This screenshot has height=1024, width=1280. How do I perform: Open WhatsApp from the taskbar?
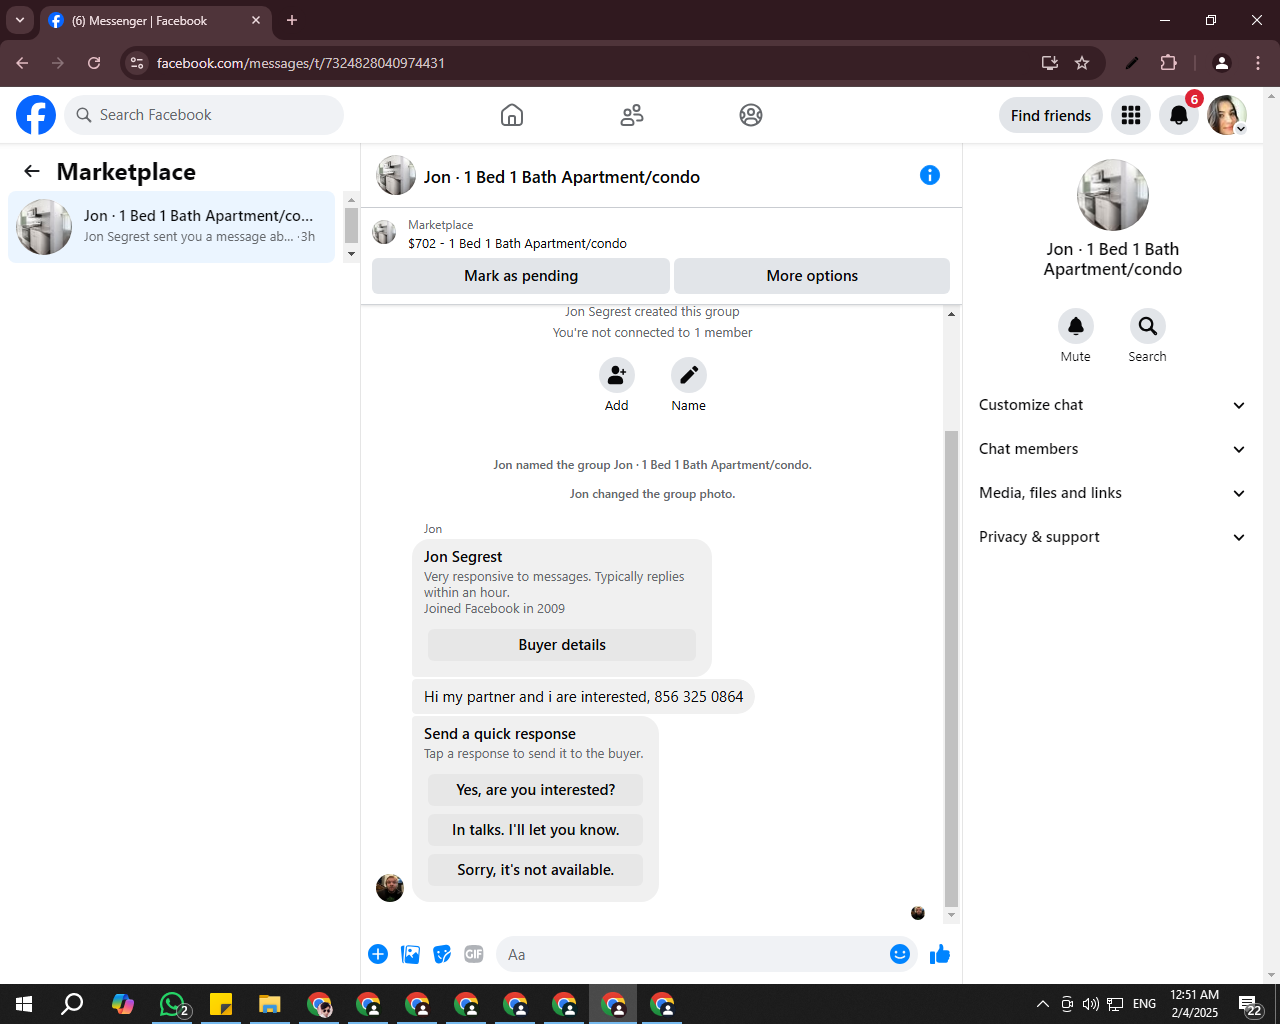click(x=172, y=1004)
